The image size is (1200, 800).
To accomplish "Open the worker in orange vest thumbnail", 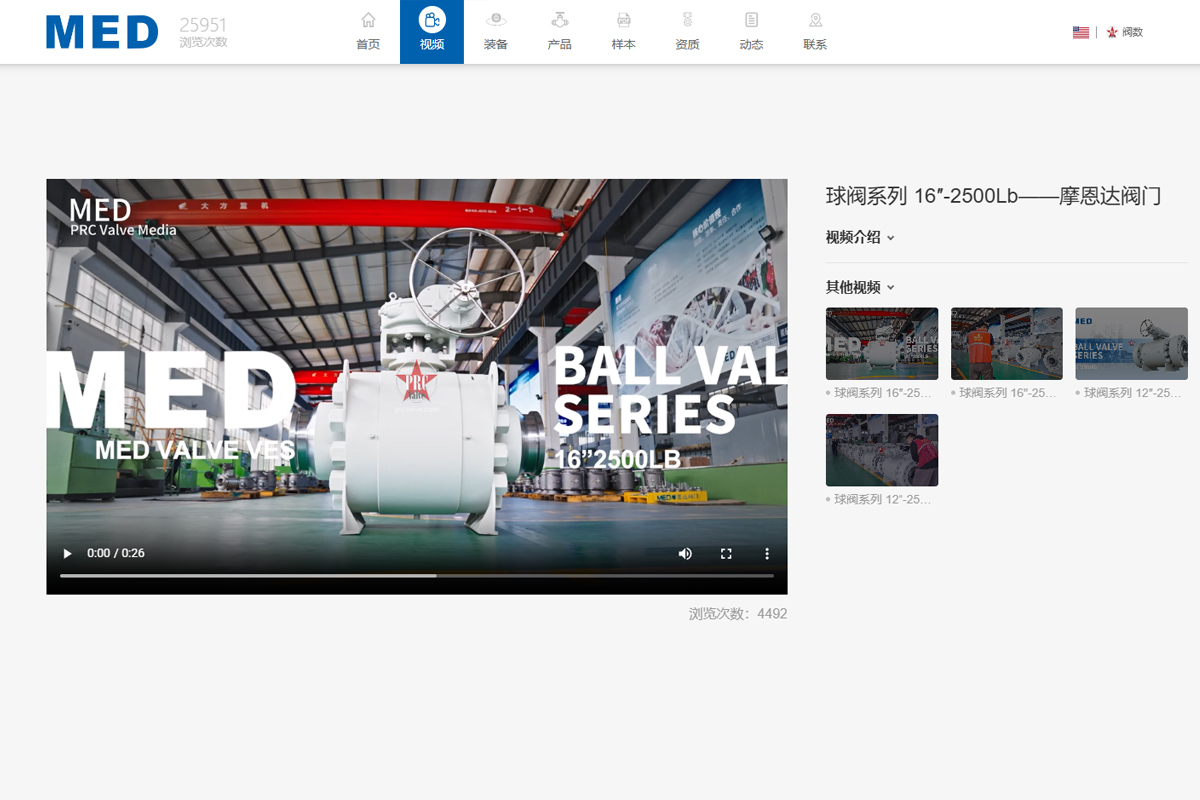I will click(x=1006, y=343).
